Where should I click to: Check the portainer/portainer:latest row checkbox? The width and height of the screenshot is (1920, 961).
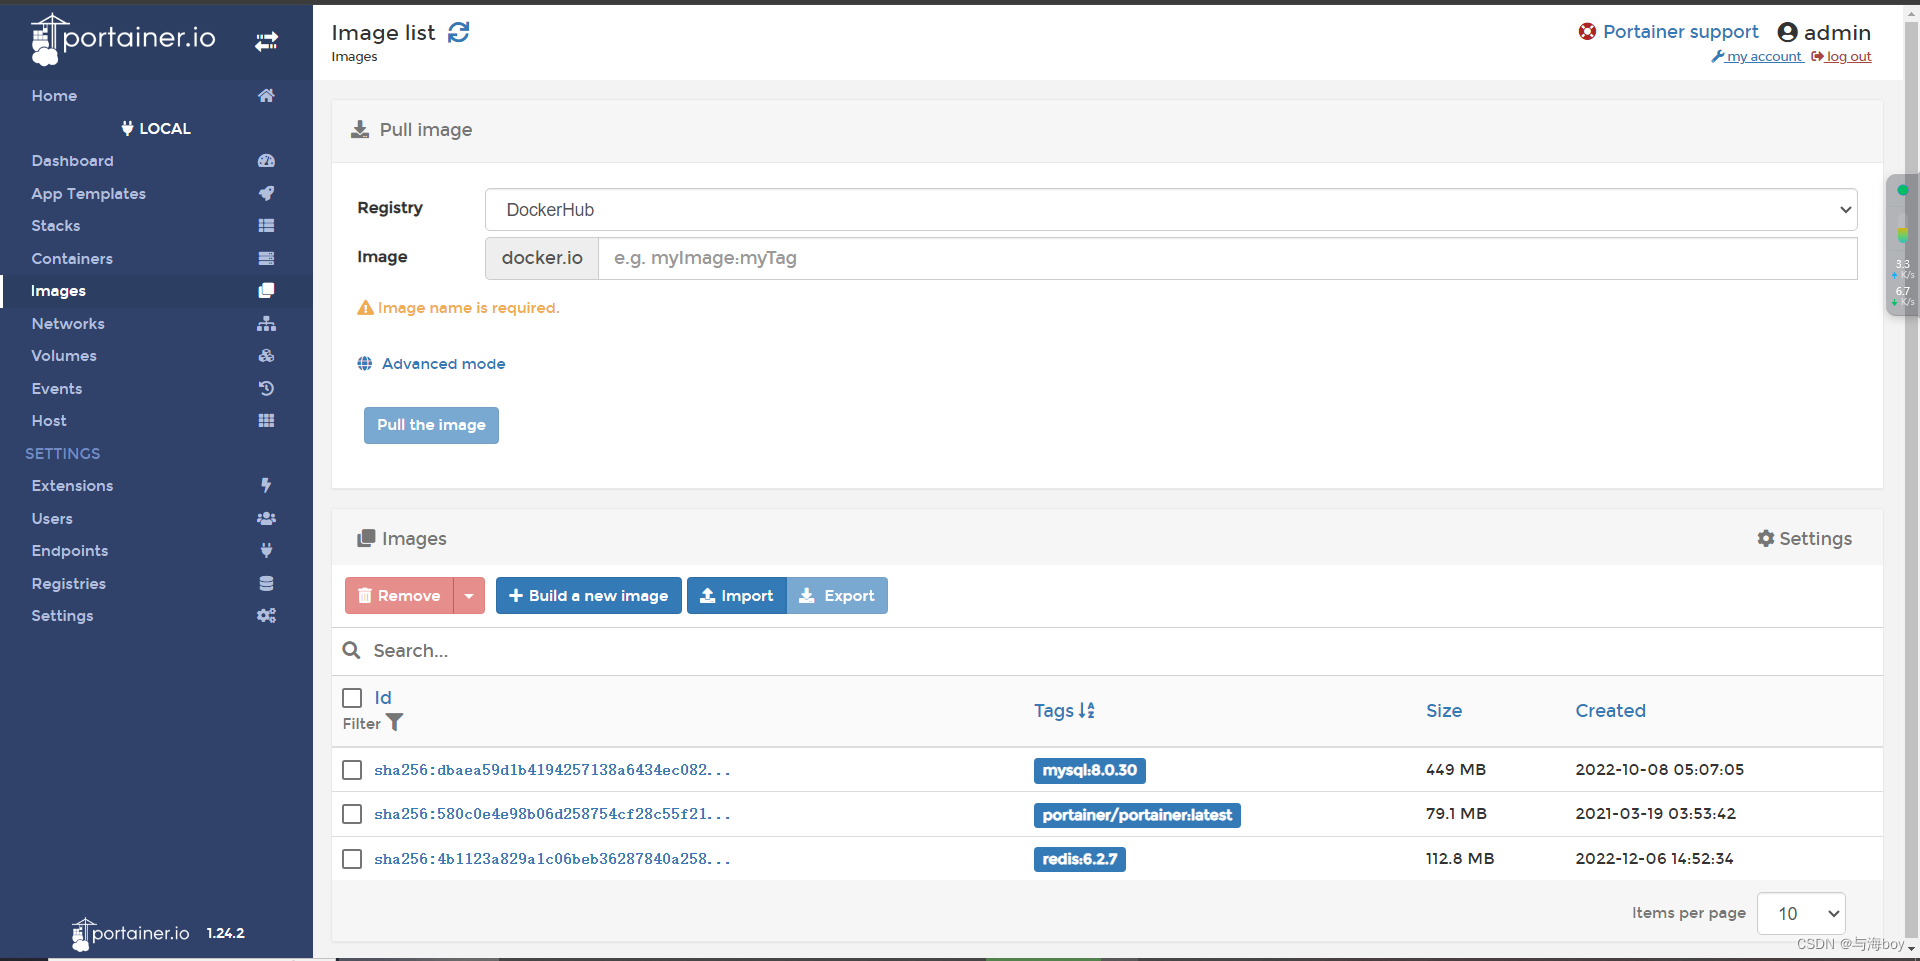tap(352, 814)
